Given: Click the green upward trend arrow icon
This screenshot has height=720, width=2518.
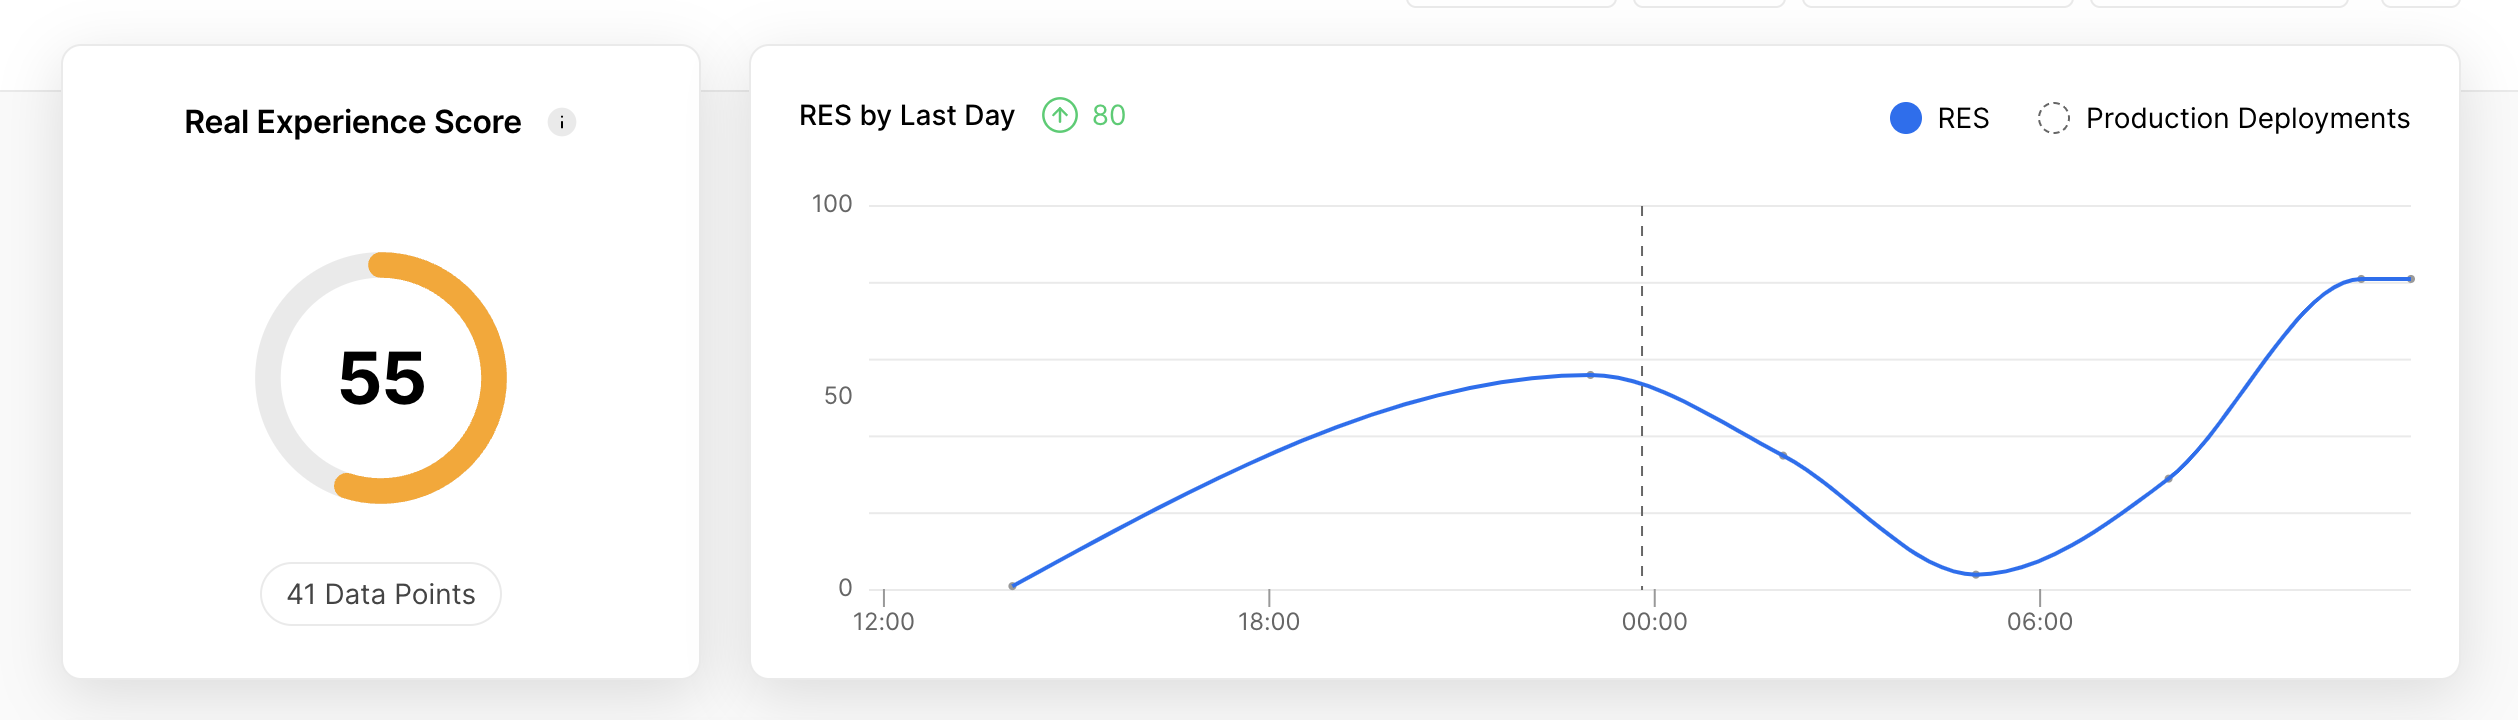Looking at the screenshot, I should pyautogui.click(x=1060, y=115).
